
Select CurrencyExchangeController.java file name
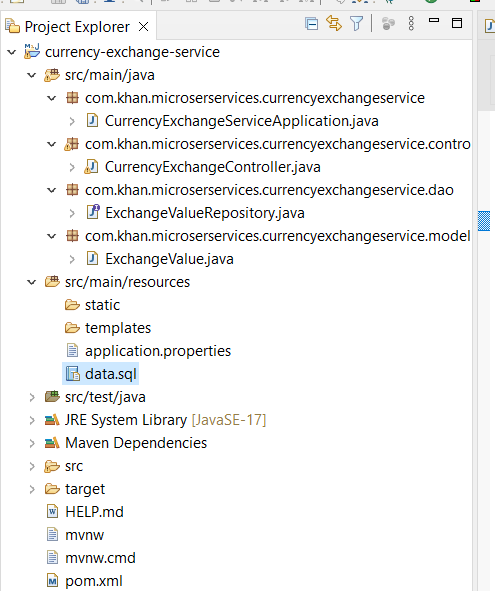point(213,167)
